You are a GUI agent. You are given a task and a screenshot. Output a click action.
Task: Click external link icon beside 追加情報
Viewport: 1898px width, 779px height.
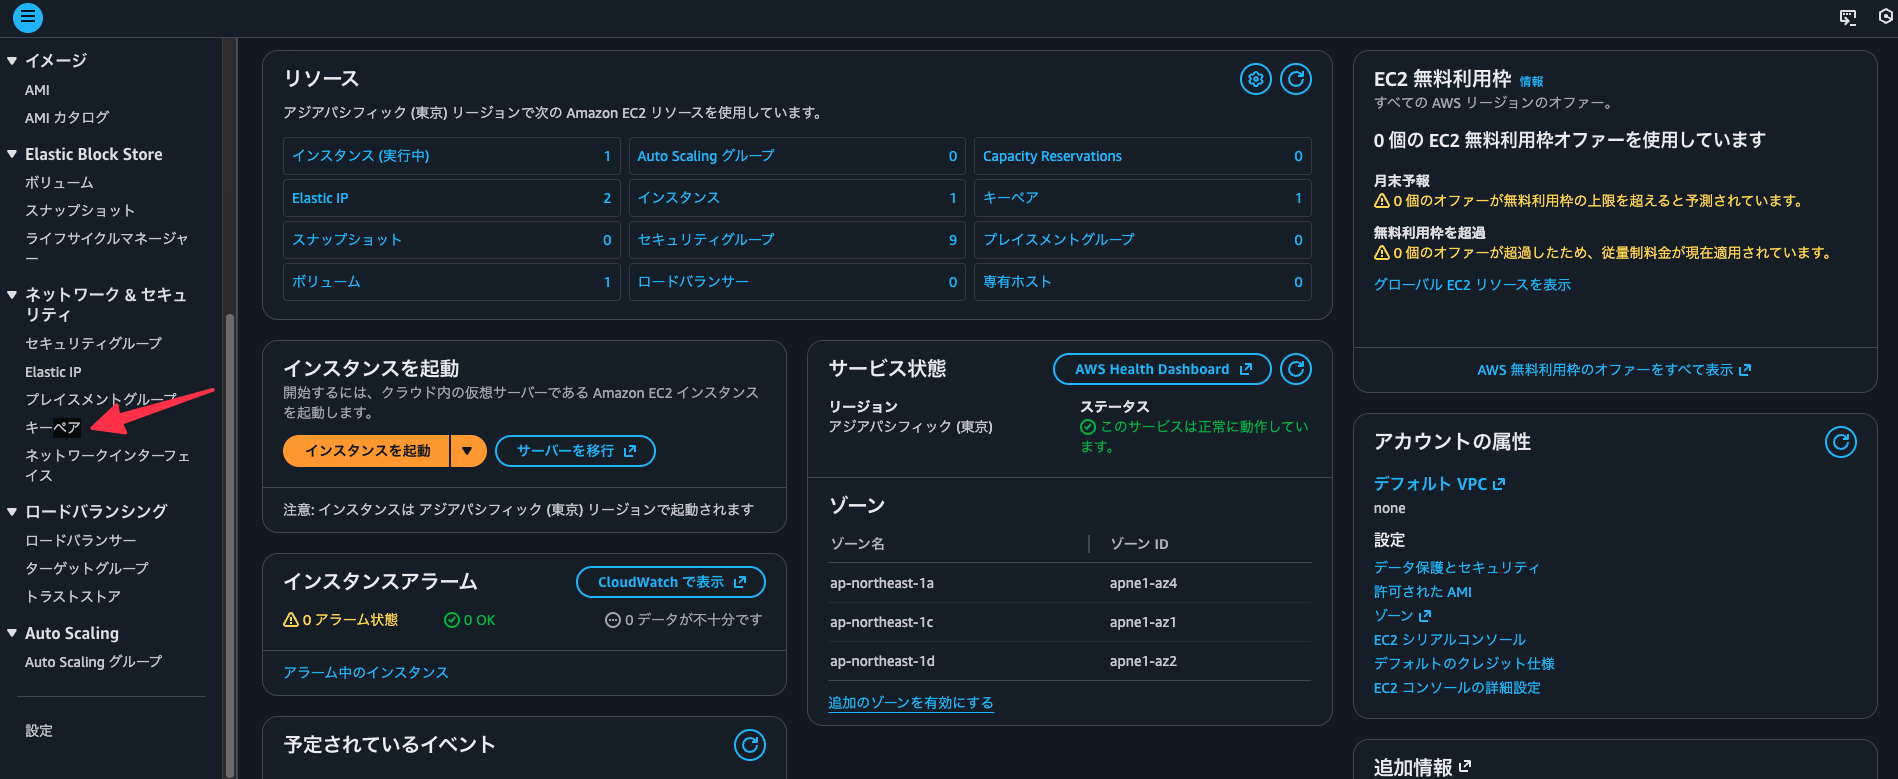click(1465, 767)
